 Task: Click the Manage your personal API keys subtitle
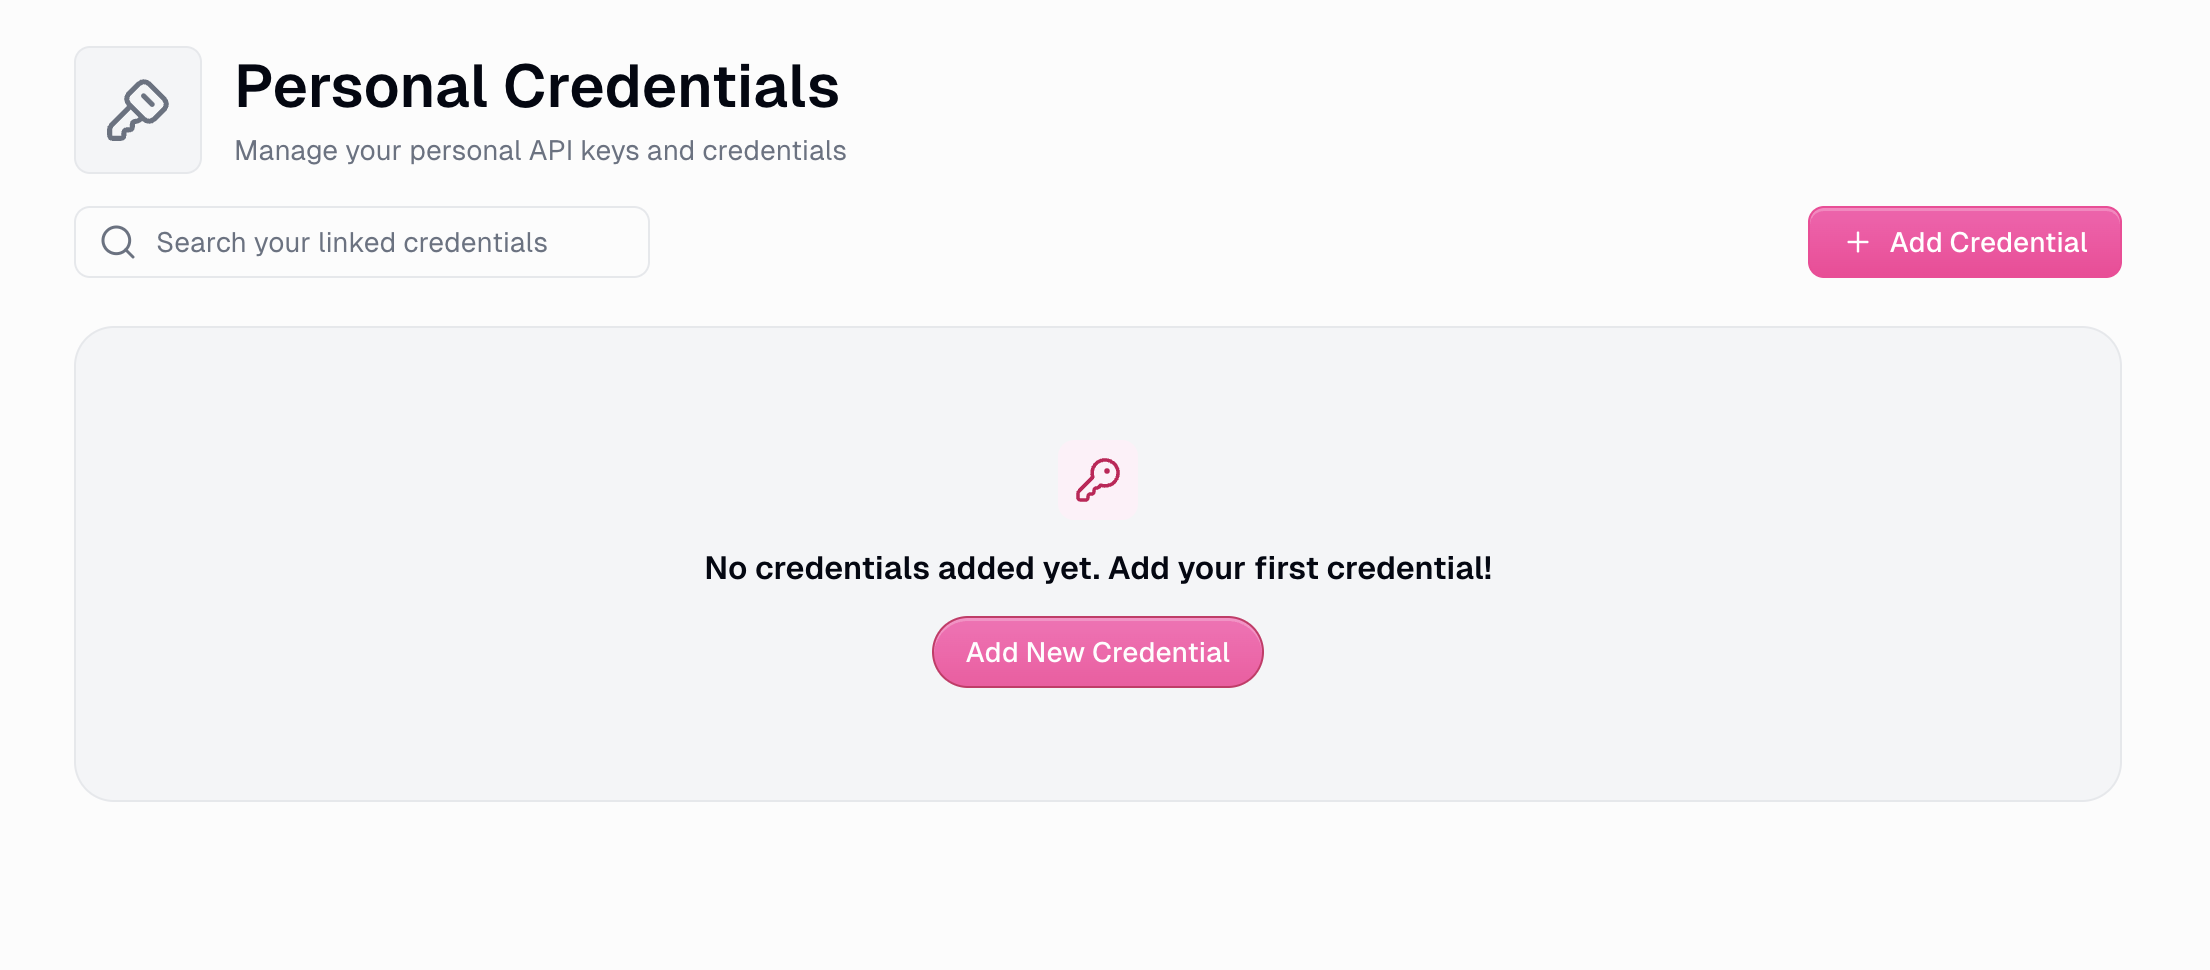point(540,150)
